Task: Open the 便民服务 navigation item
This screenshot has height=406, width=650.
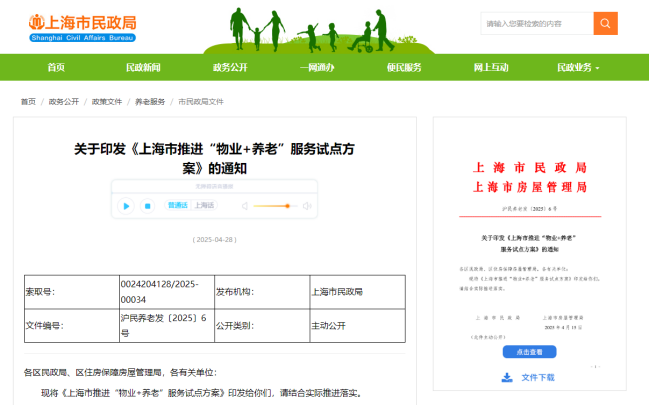Action: pyautogui.click(x=404, y=67)
